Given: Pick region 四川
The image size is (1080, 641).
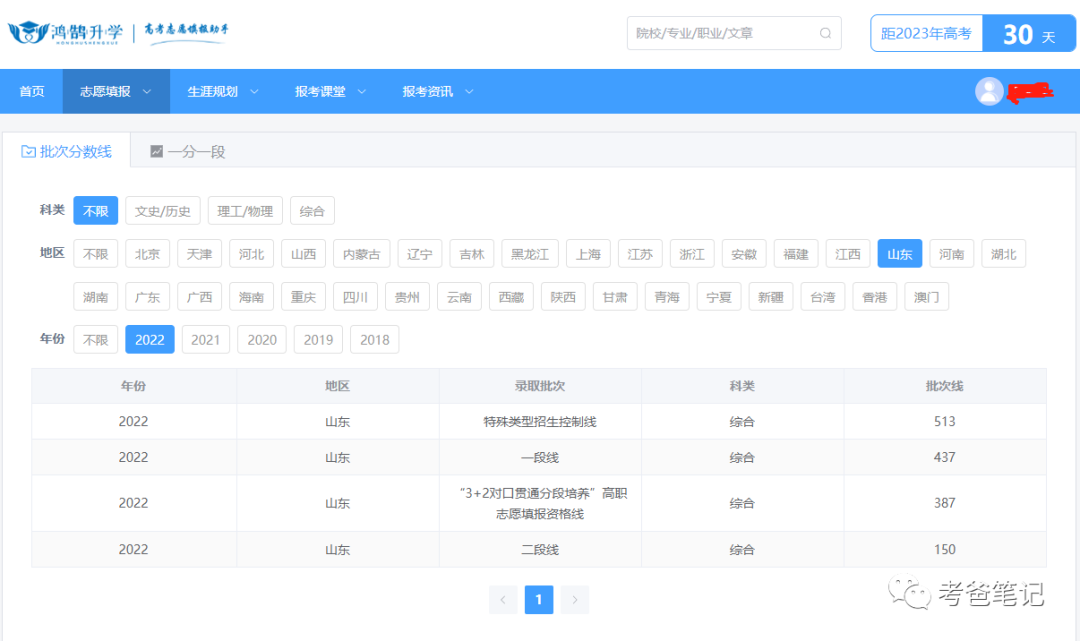Looking at the screenshot, I should [355, 297].
